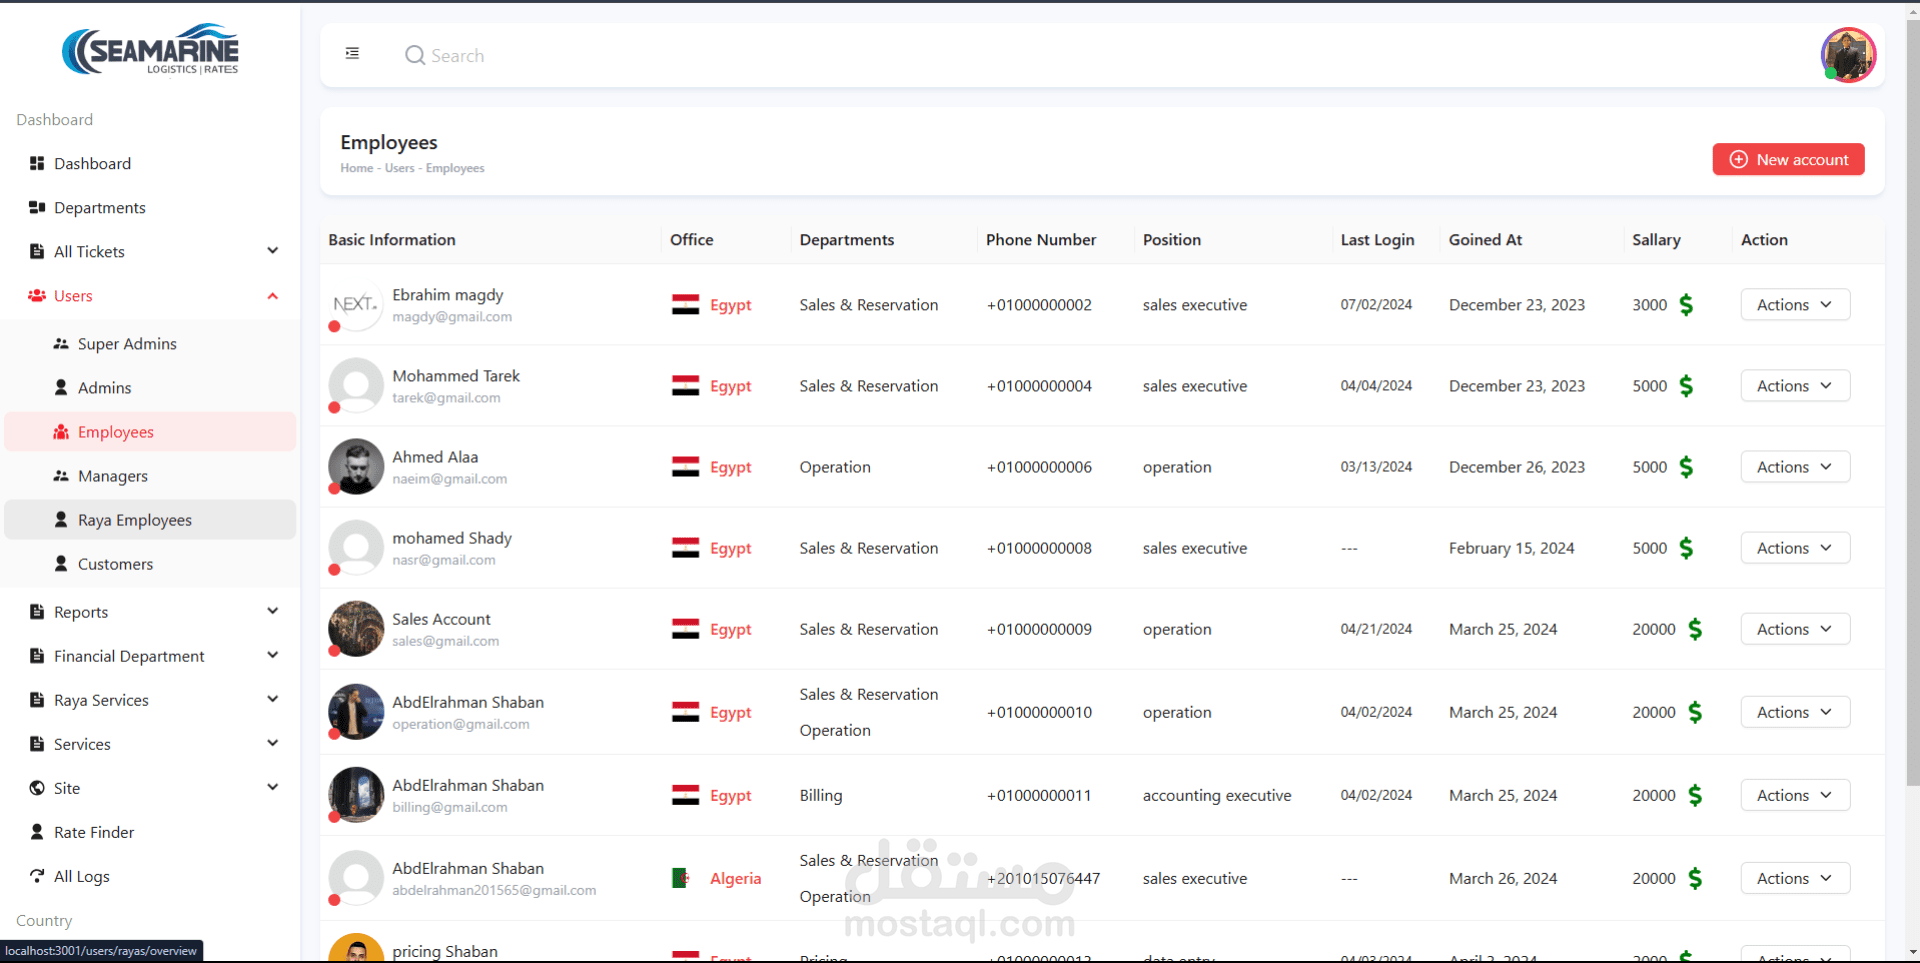Click Users breadcrumb link

click(399, 168)
